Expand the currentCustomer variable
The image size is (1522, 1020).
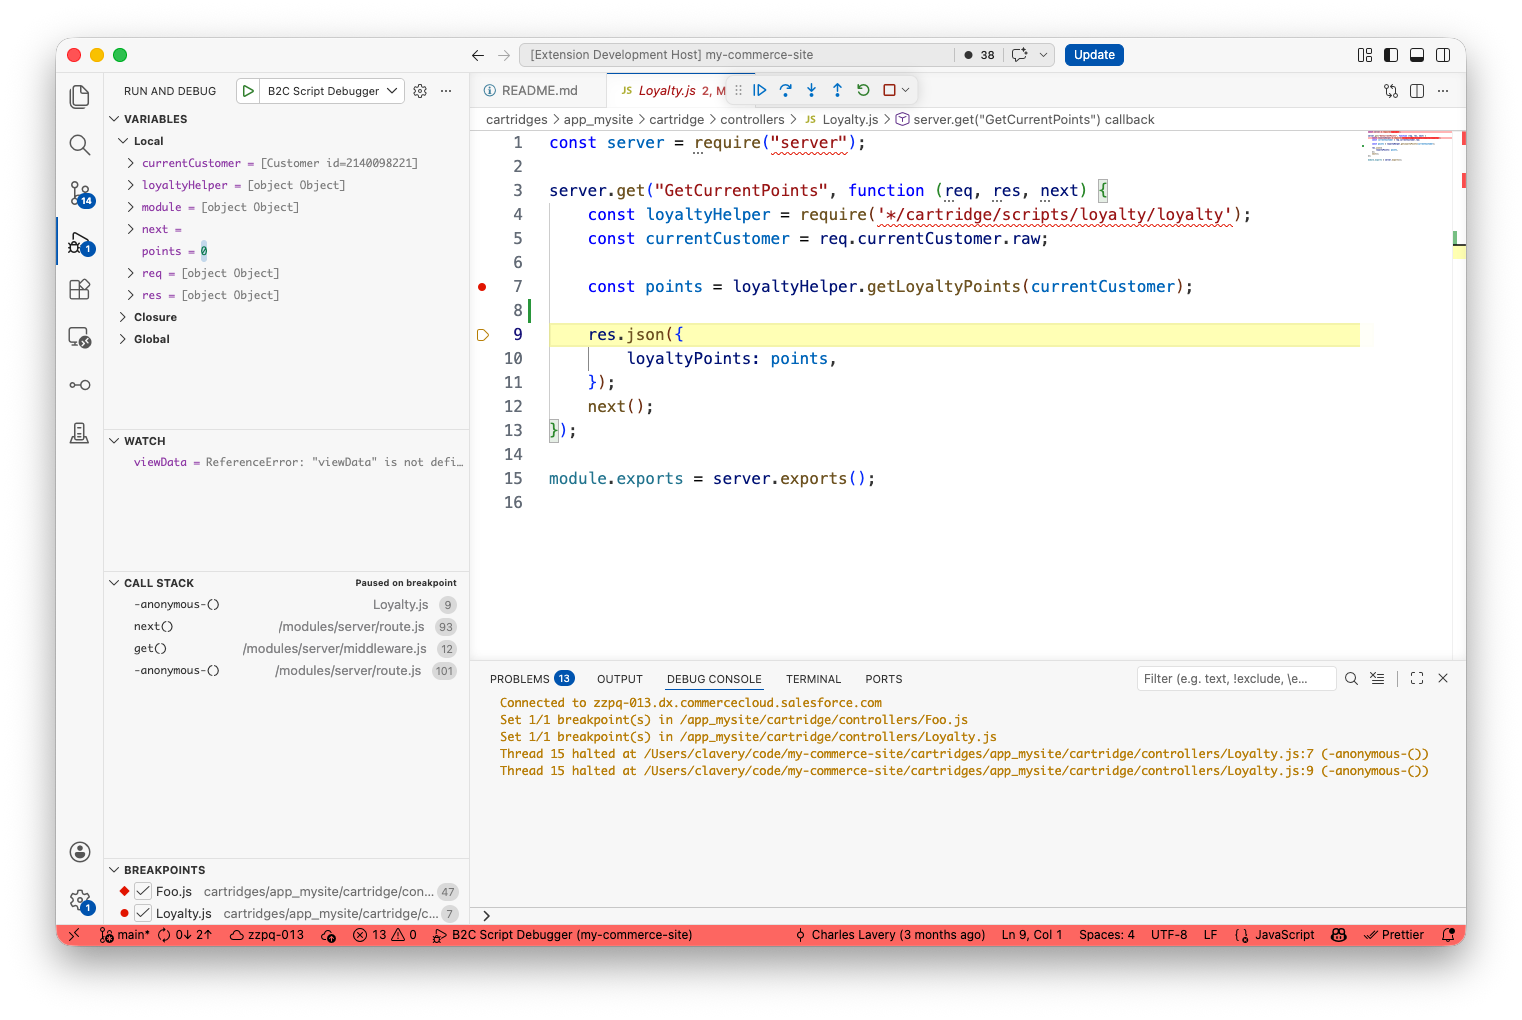click(130, 163)
